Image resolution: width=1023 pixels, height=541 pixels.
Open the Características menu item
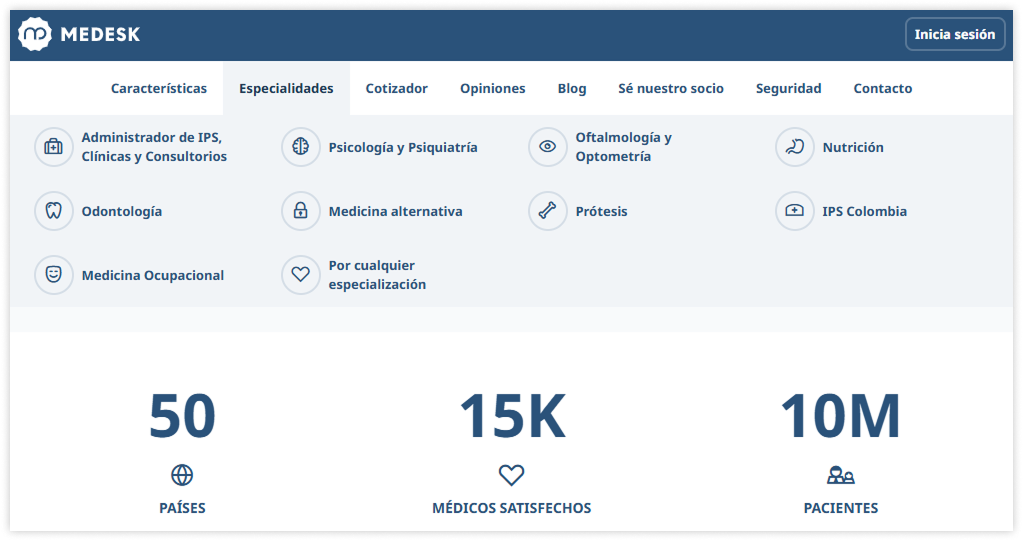click(x=159, y=89)
